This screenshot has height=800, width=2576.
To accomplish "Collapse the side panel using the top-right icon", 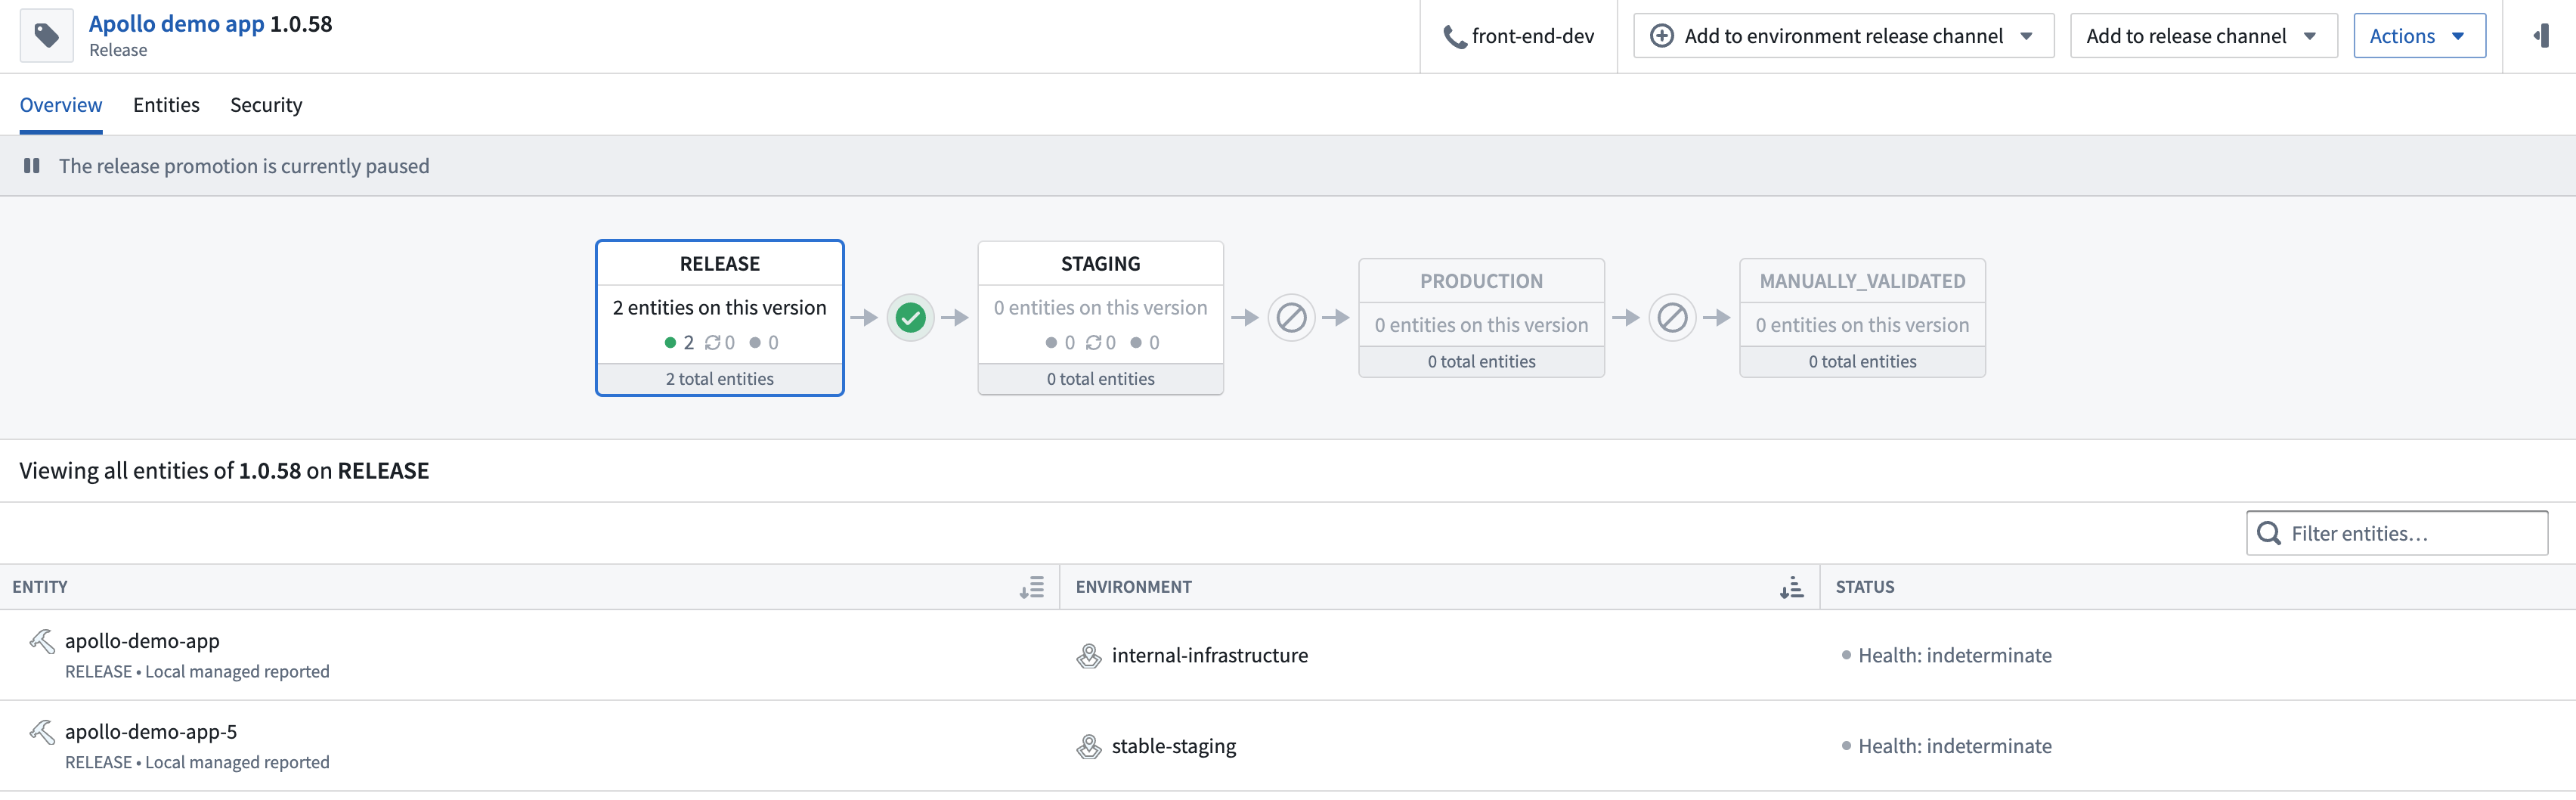I will [2540, 36].
